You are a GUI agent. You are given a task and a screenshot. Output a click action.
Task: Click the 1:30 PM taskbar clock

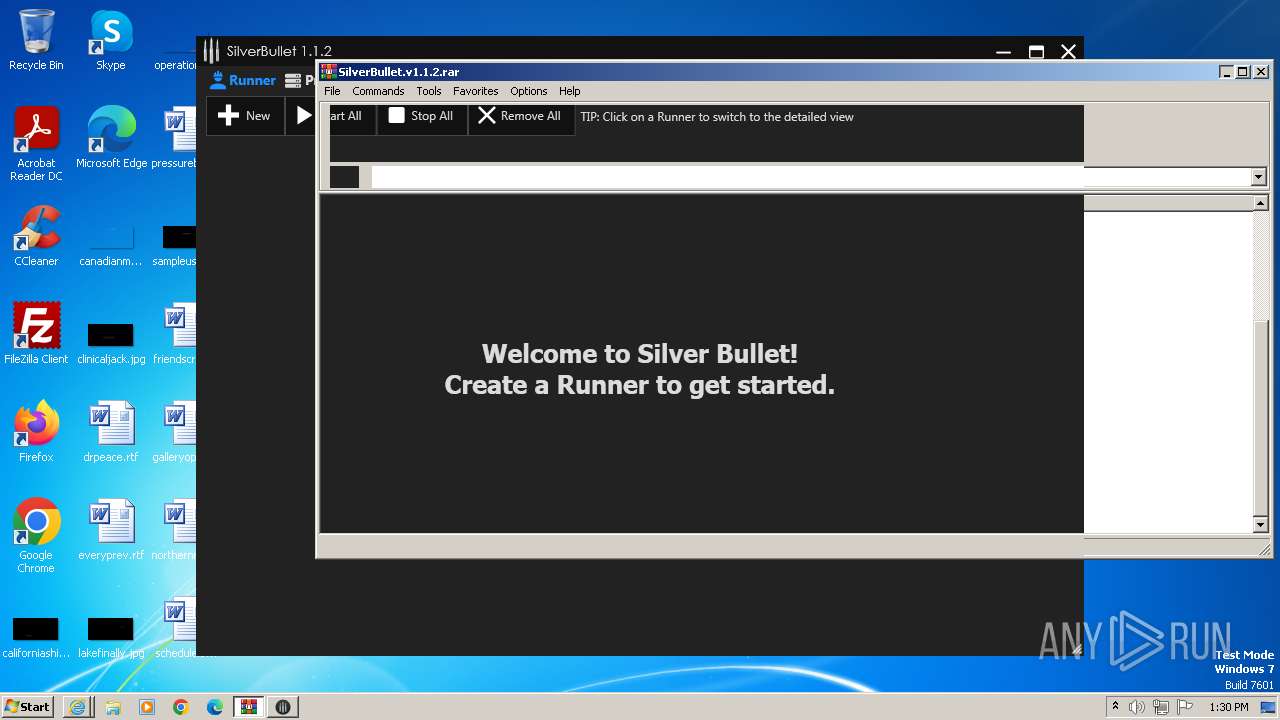click(x=1229, y=707)
